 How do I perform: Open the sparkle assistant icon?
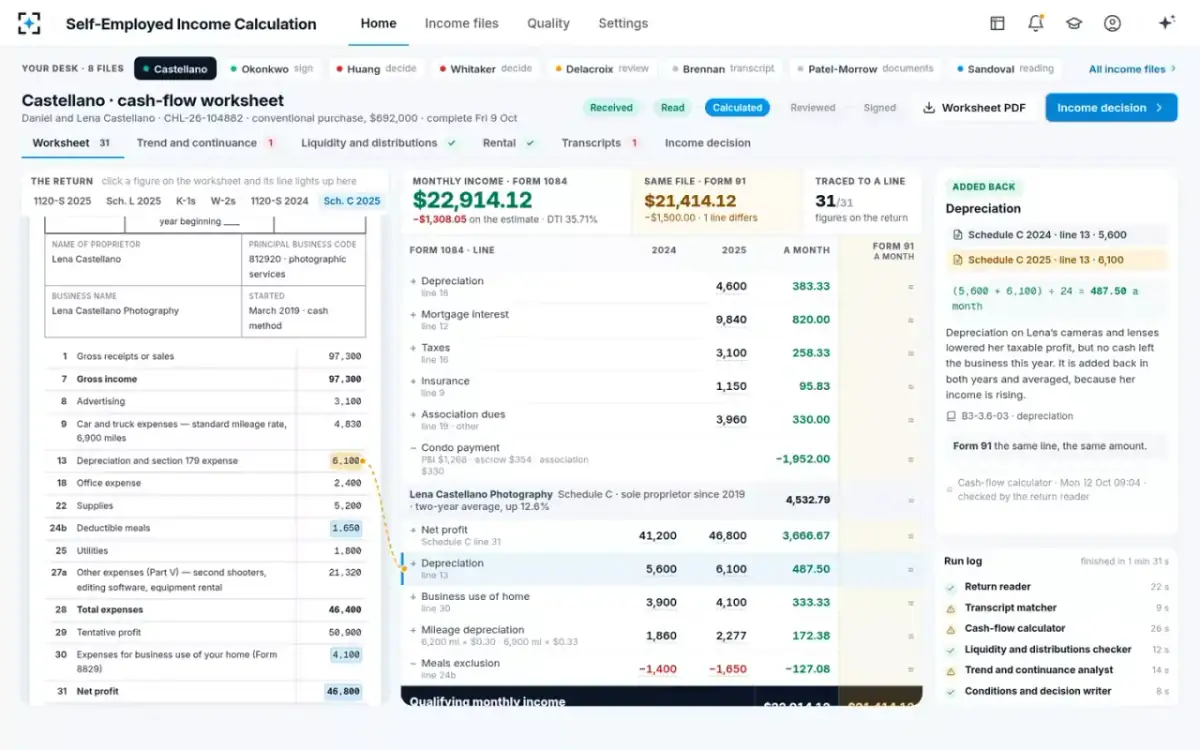(x=1166, y=23)
